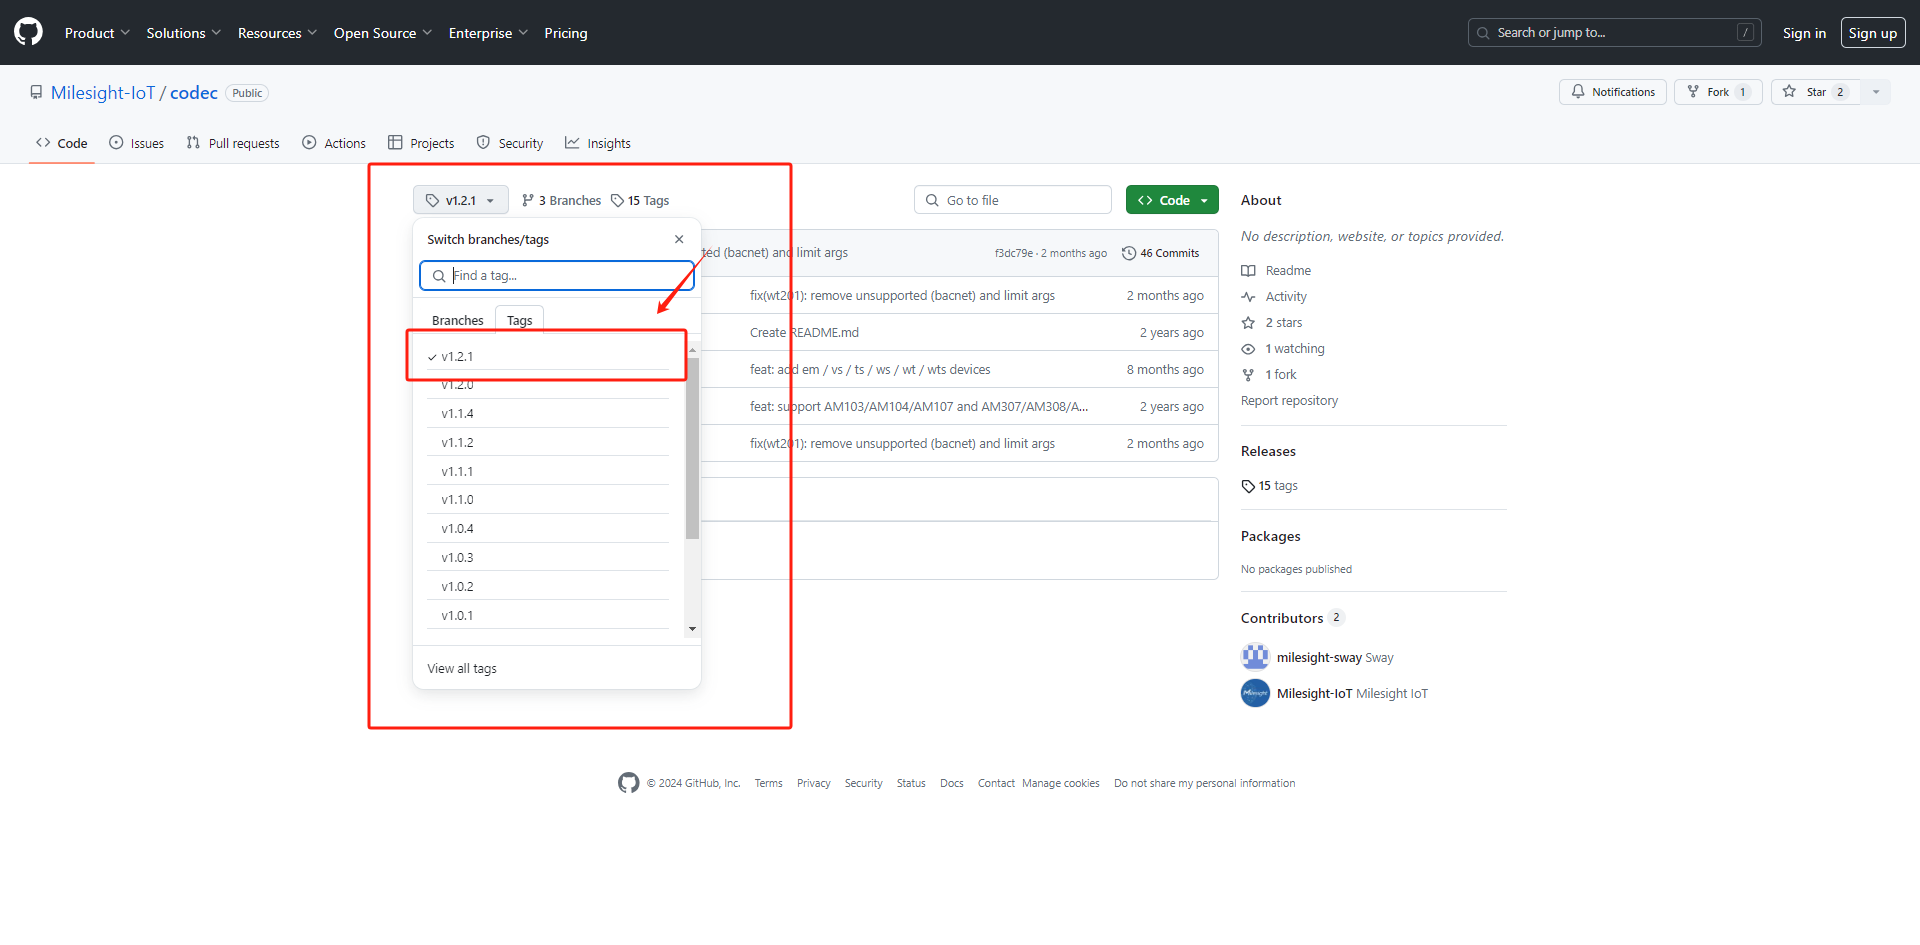The height and width of the screenshot is (945, 1920).
Task: Open the Insights tab
Action: (x=598, y=143)
